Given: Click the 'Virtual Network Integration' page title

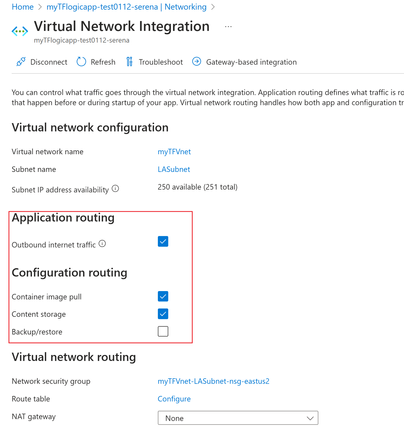Looking at the screenshot, I should [122, 26].
